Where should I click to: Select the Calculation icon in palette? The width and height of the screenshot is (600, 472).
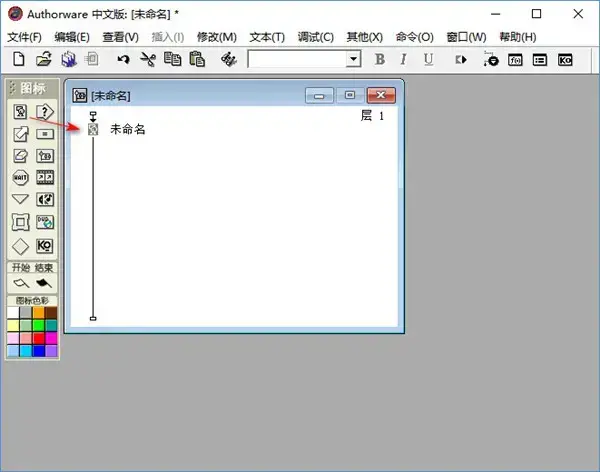point(45,134)
